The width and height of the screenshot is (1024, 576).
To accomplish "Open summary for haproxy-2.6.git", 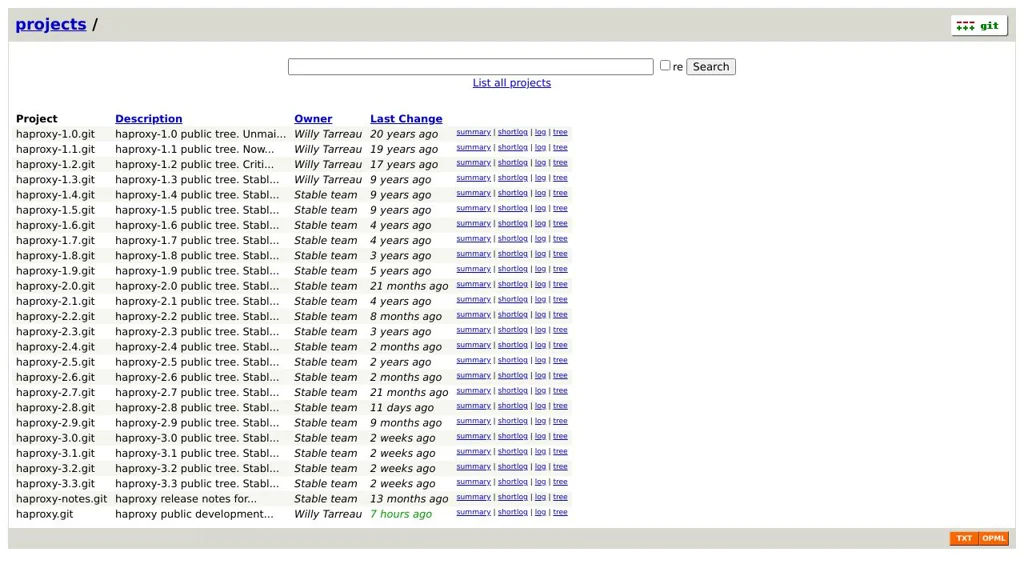I will coord(473,375).
